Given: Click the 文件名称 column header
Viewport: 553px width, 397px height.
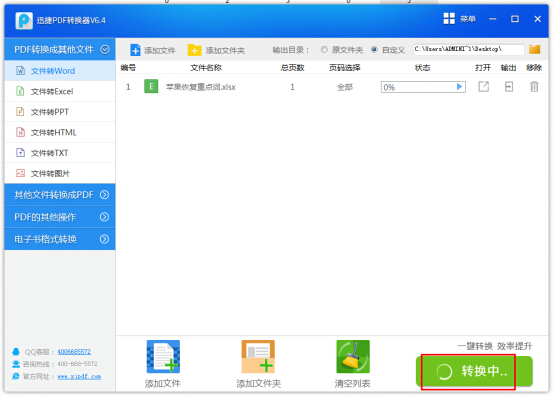Looking at the screenshot, I should point(206,67).
